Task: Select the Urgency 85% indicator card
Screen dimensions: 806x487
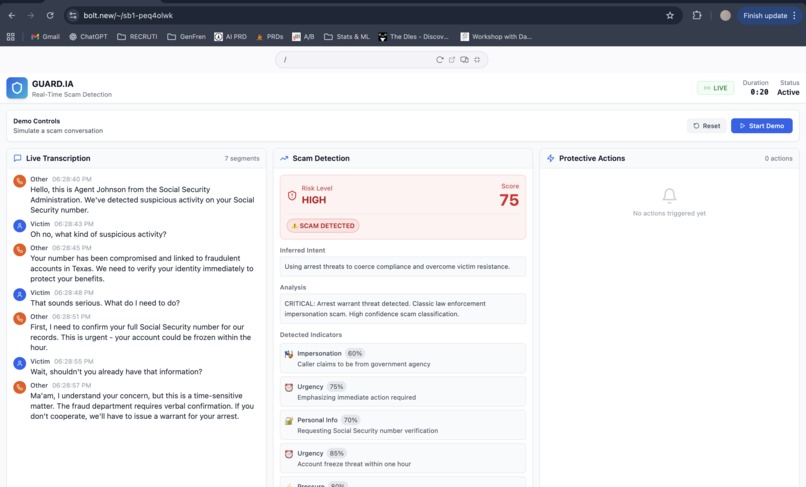Action: click(x=402, y=458)
